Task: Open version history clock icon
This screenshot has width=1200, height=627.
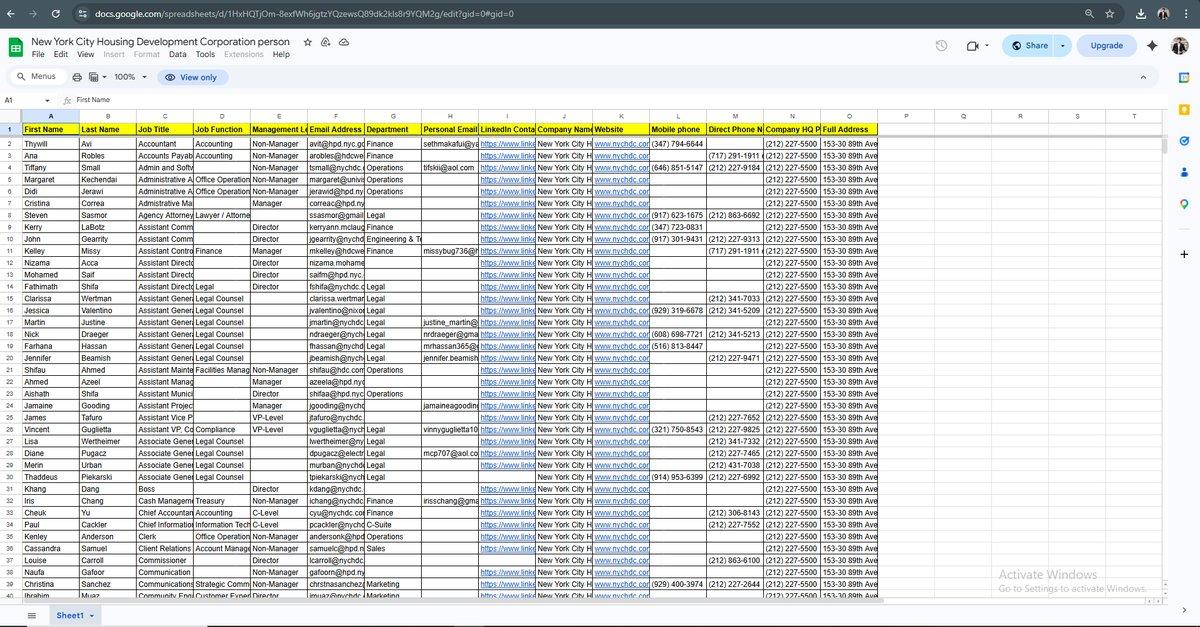Action: (941, 46)
